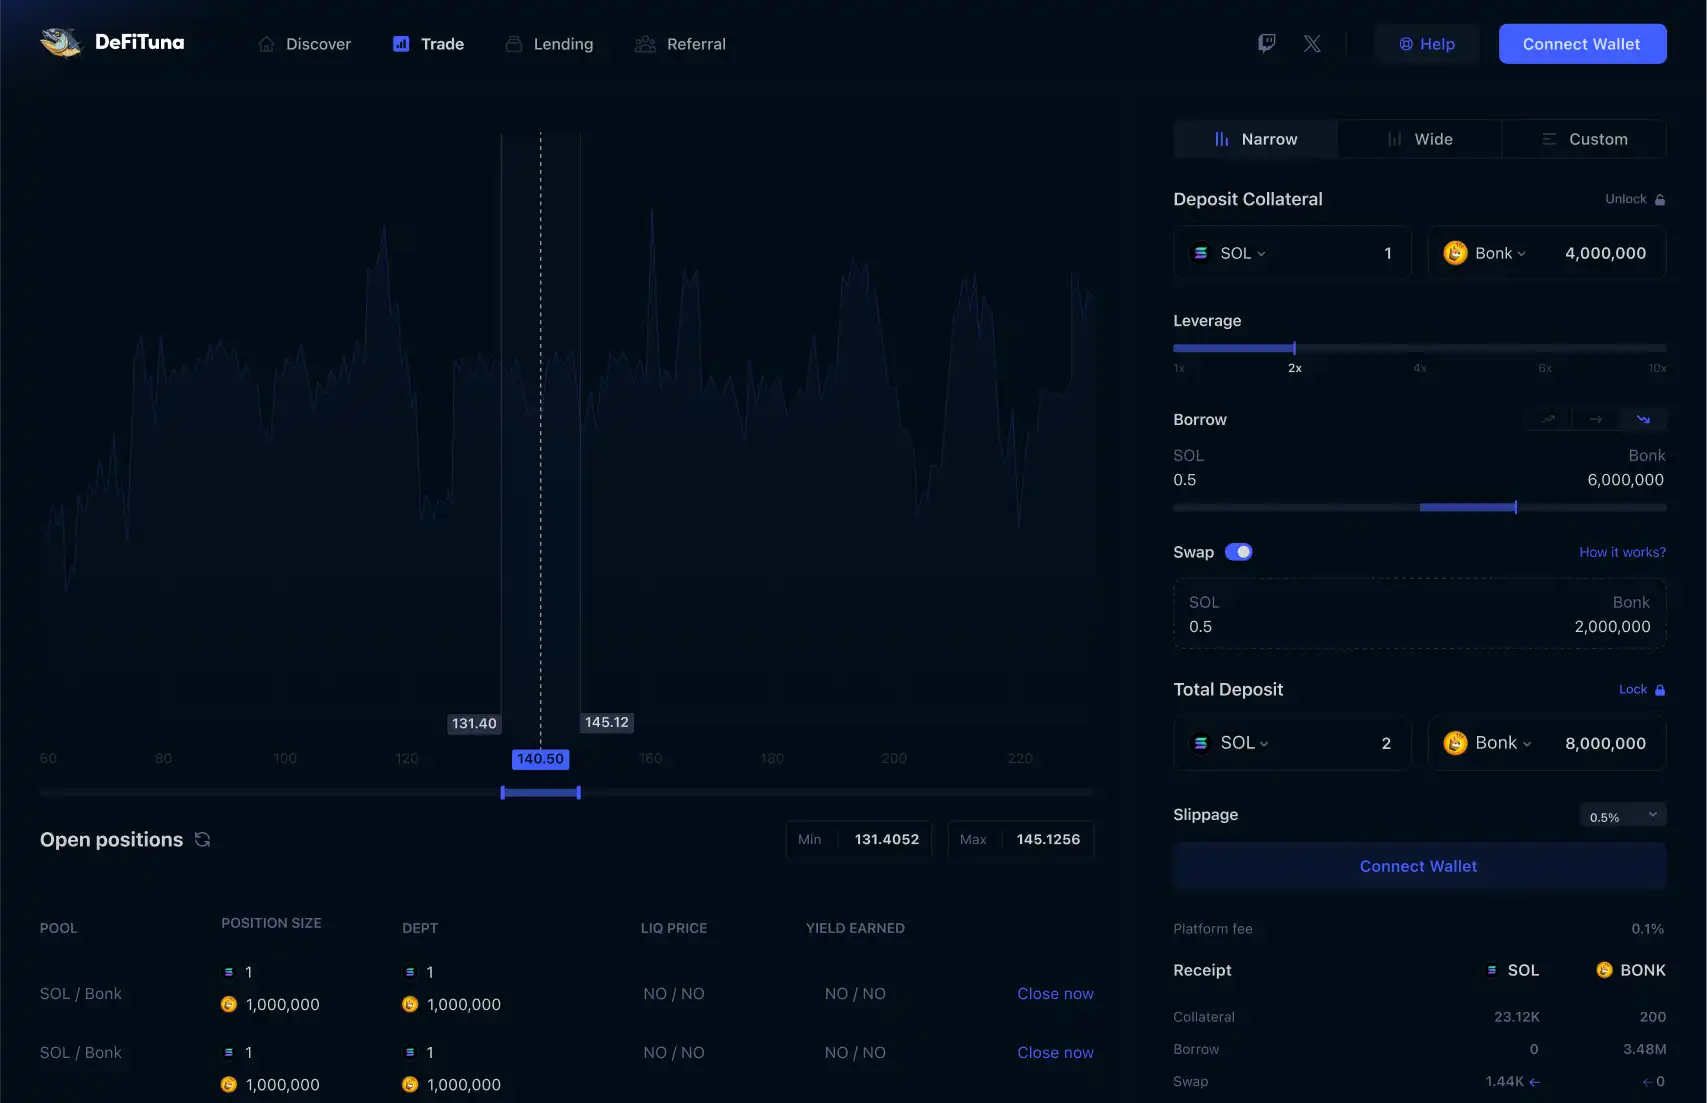Click Connect Wallet in the header
Image resolution: width=1707 pixels, height=1103 pixels.
tap(1582, 44)
